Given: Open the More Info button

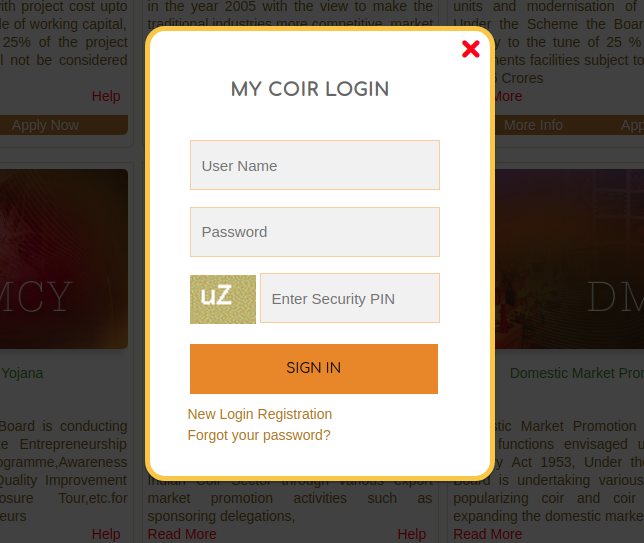Looking at the screenshot, I should [533, 125].
